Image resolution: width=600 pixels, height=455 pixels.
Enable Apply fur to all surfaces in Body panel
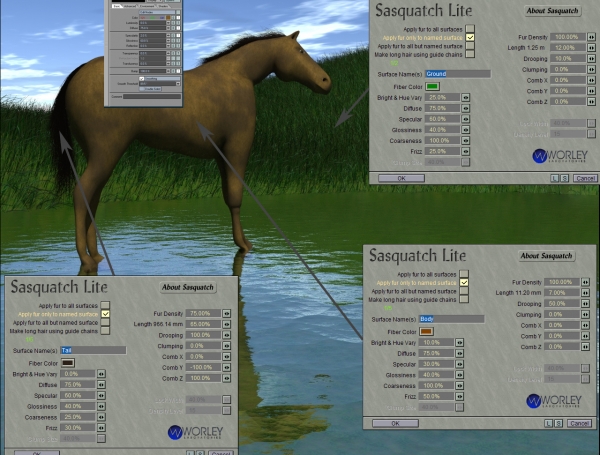(x=464, y=274)
